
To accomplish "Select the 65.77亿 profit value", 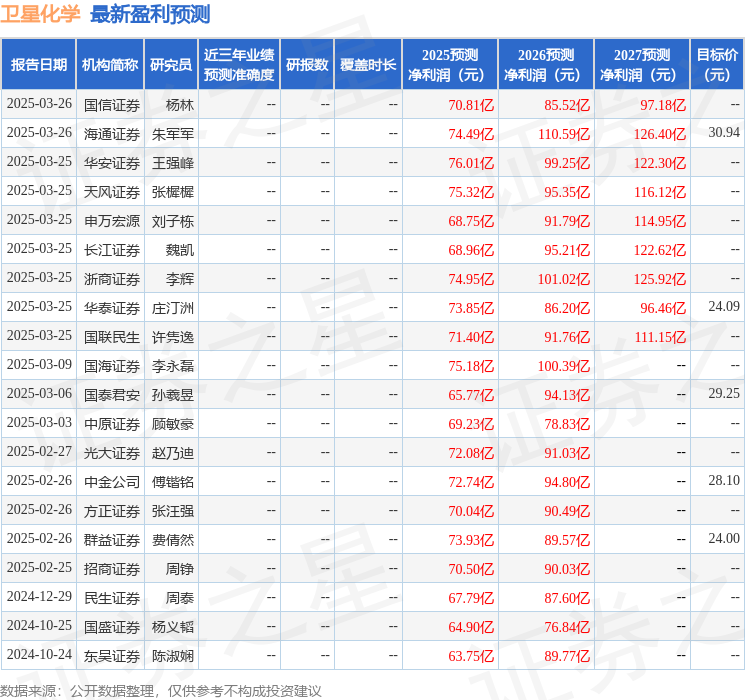I will (x=471, y=395).
